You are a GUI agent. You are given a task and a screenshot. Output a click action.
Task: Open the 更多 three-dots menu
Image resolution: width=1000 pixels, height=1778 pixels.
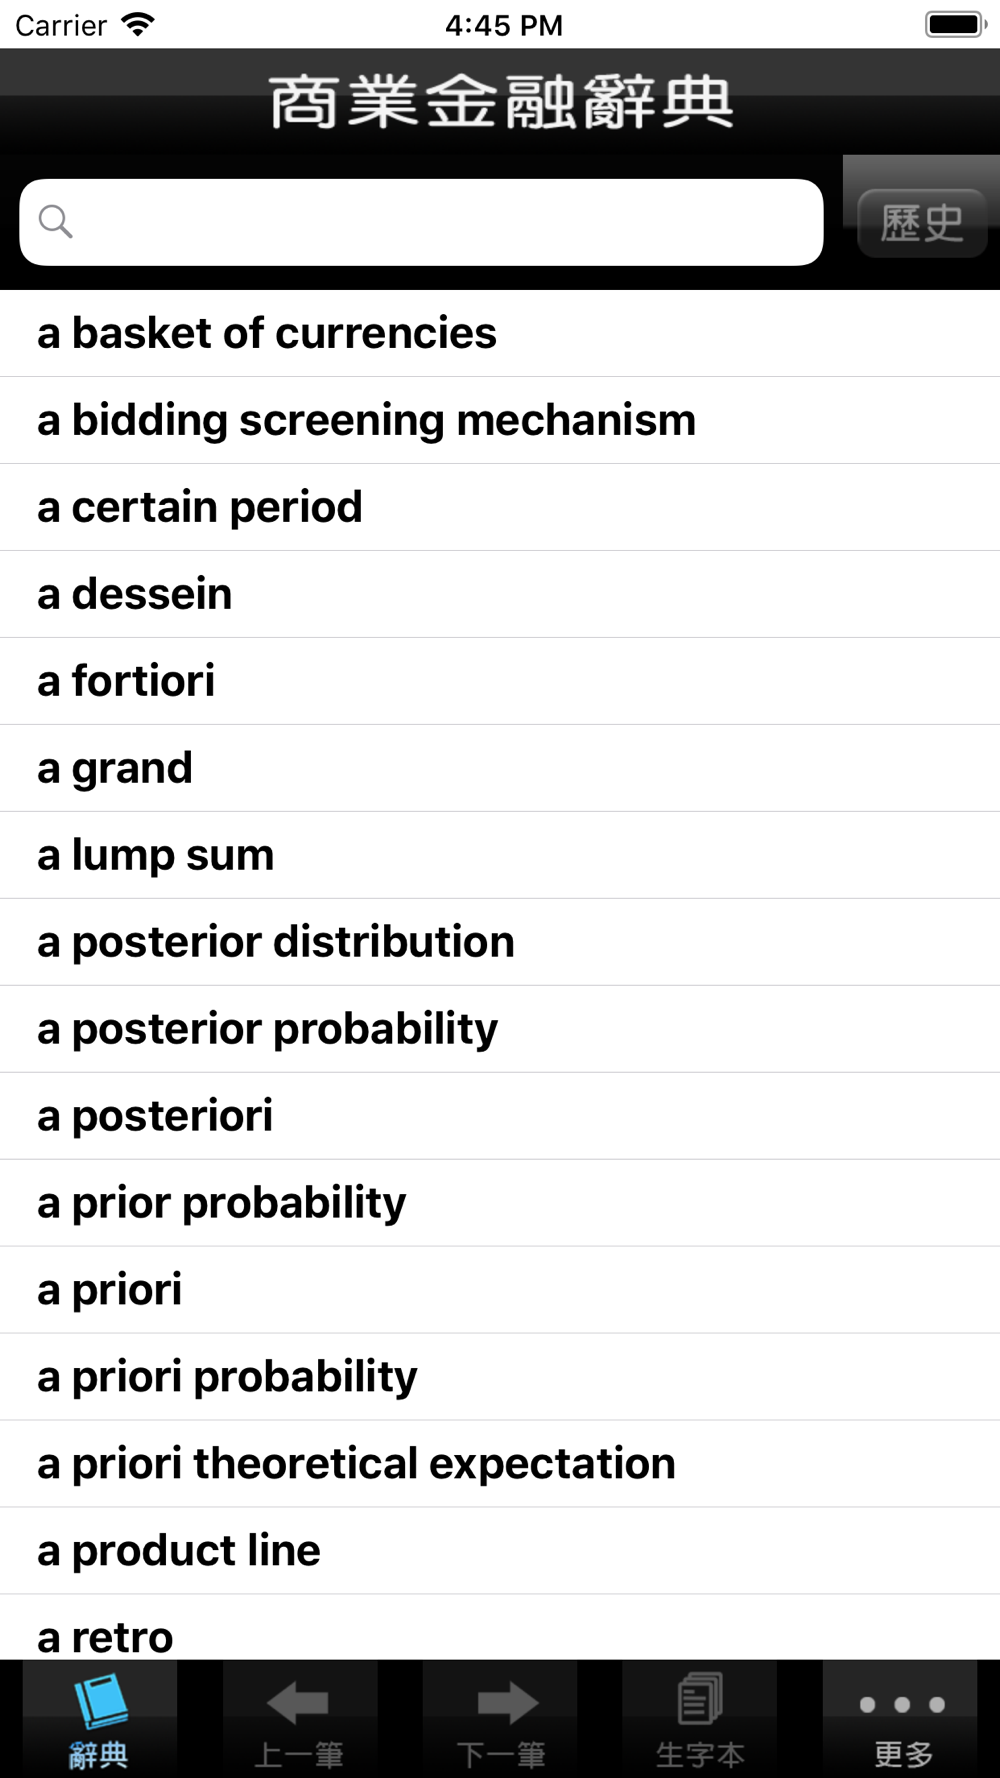click(903, 1719)
